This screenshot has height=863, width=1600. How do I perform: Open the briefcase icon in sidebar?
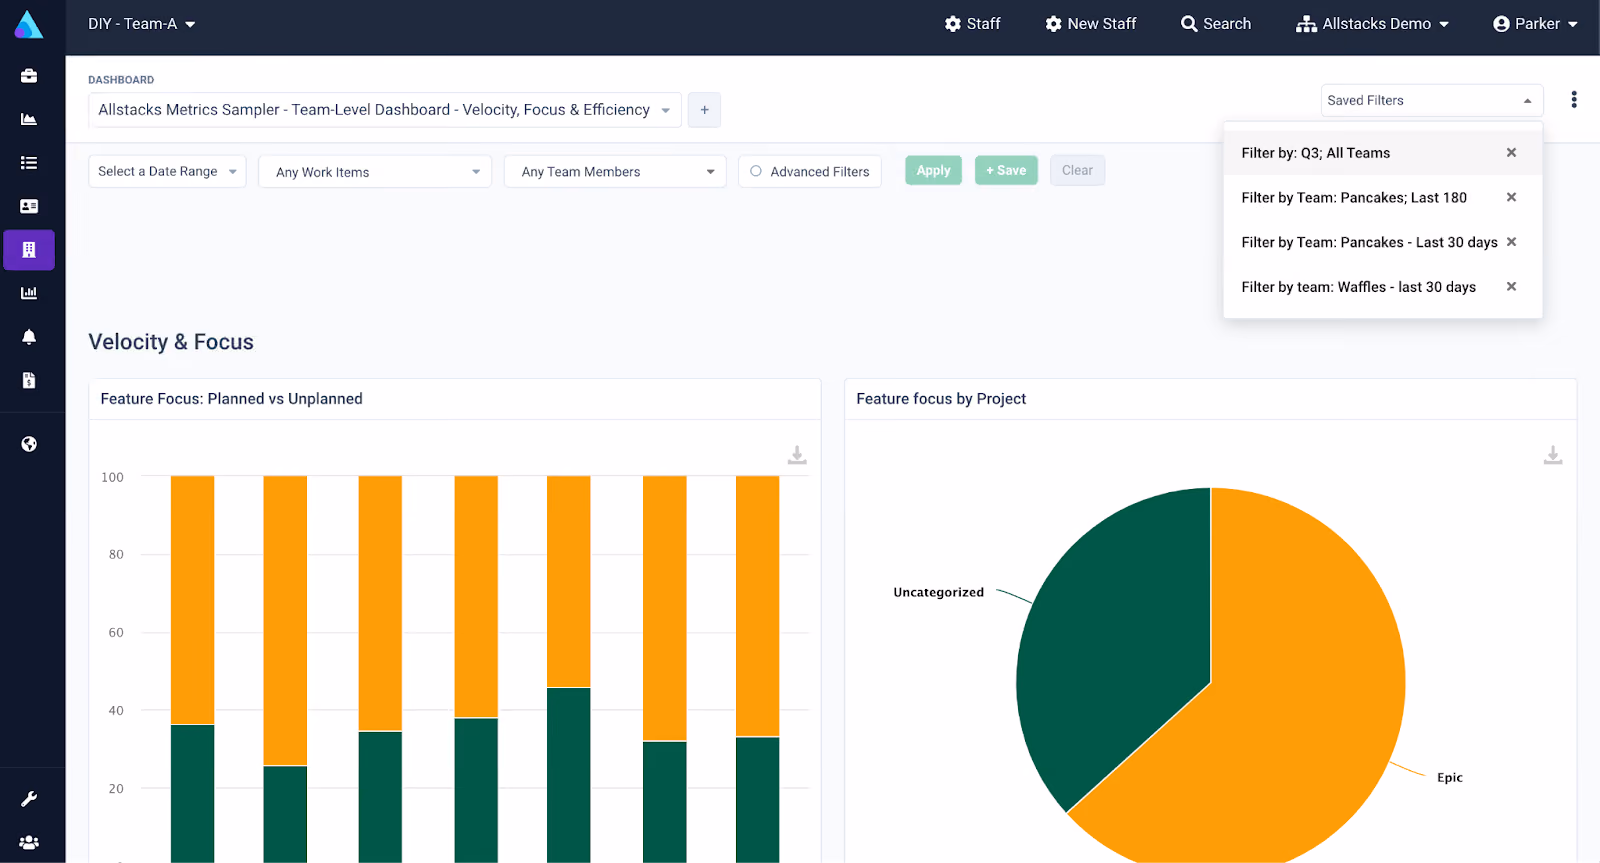29,76
